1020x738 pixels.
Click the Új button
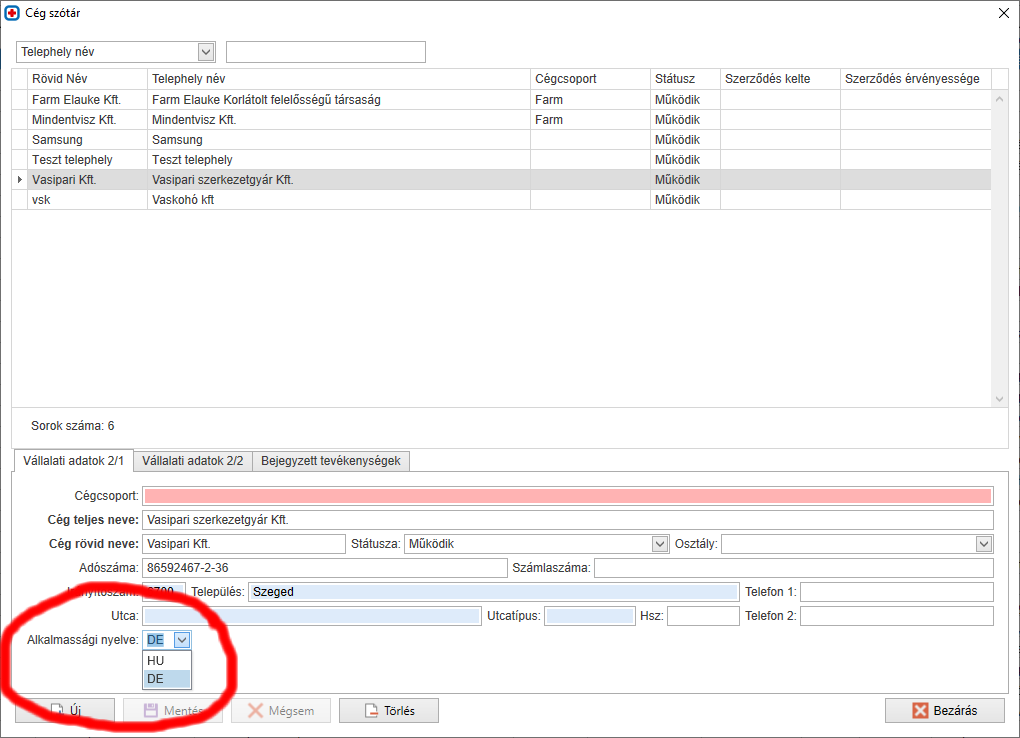(65, 711)
